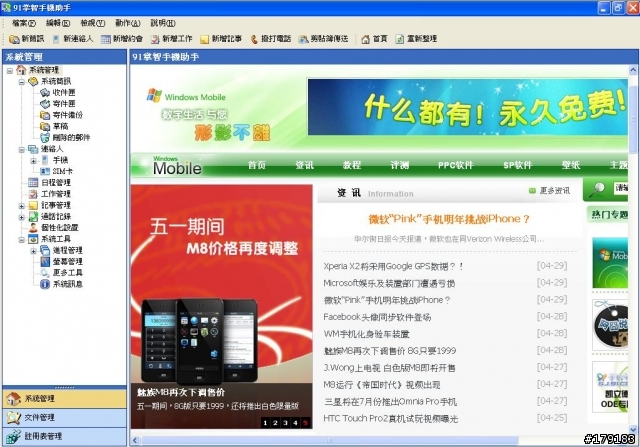Image resolution: width=640 pixels, height=447 pixels.
Task: Collapse the 連絡人 tree node
Action: tap(22, 149)
